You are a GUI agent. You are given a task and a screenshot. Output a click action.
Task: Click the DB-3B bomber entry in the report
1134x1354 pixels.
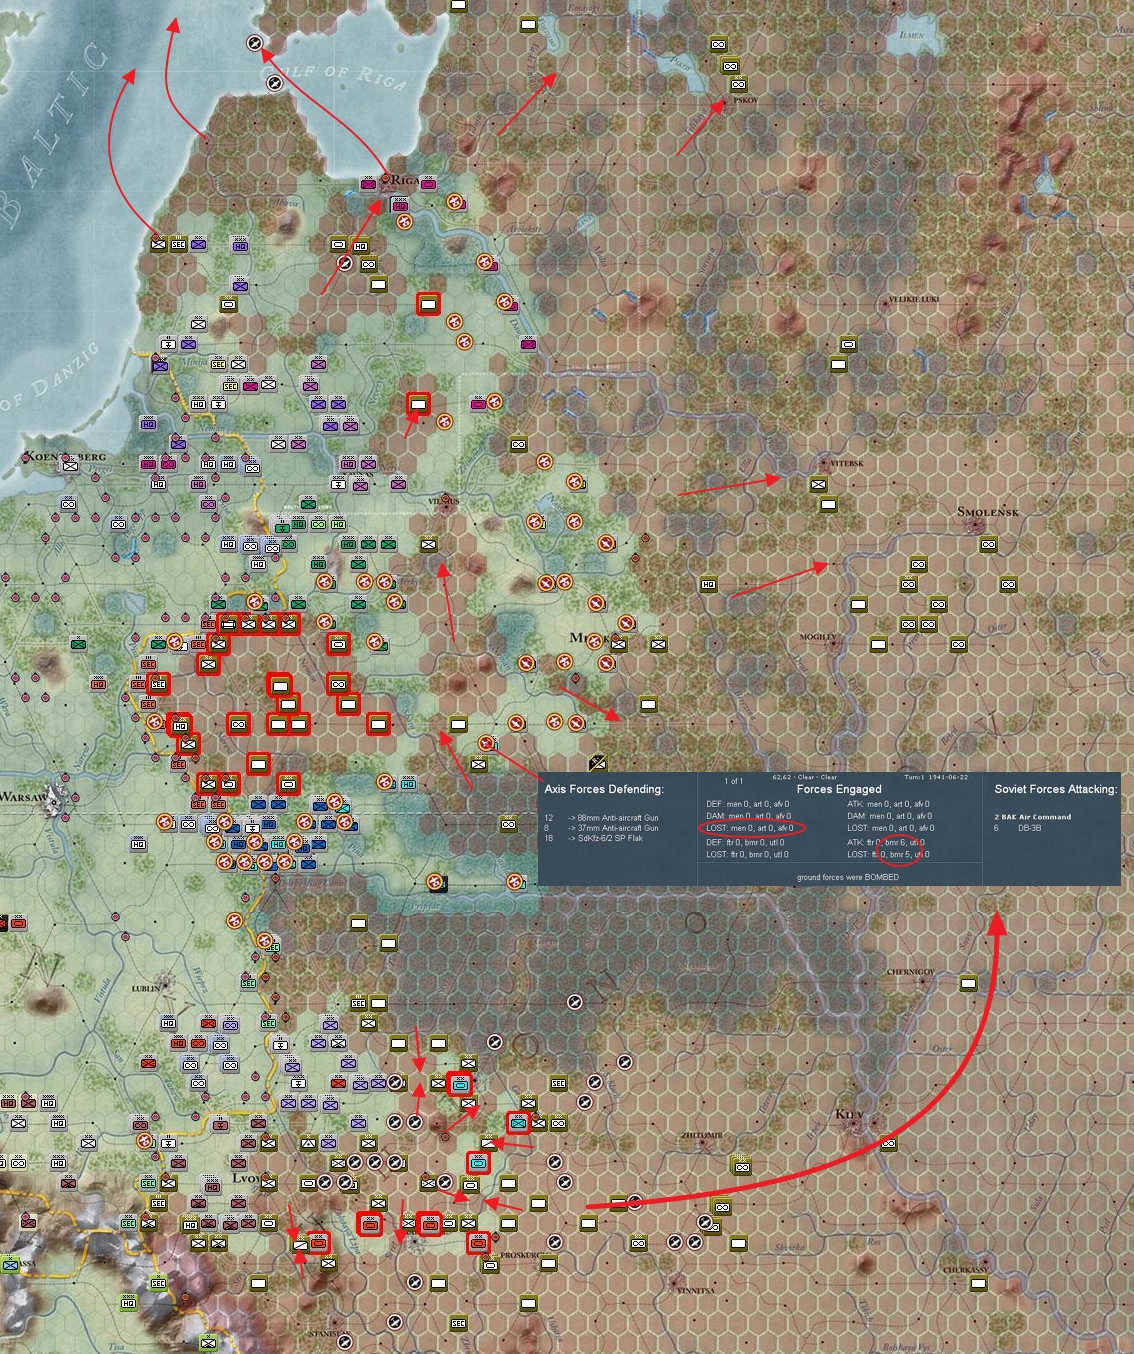point(1031,828)
